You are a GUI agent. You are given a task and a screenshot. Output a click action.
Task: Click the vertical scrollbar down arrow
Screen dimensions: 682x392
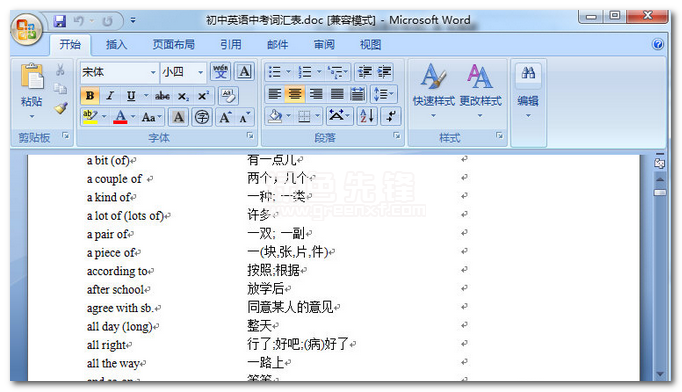660,374
